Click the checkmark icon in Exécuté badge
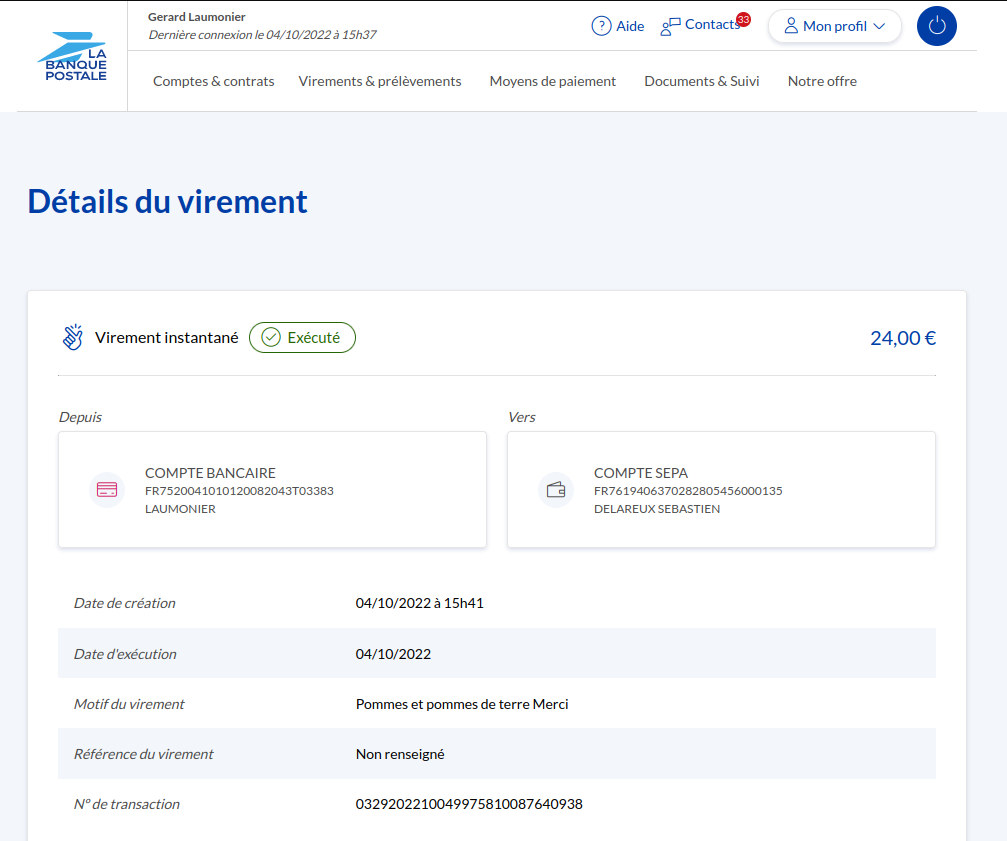1007x841 pixels. point(270,337)
